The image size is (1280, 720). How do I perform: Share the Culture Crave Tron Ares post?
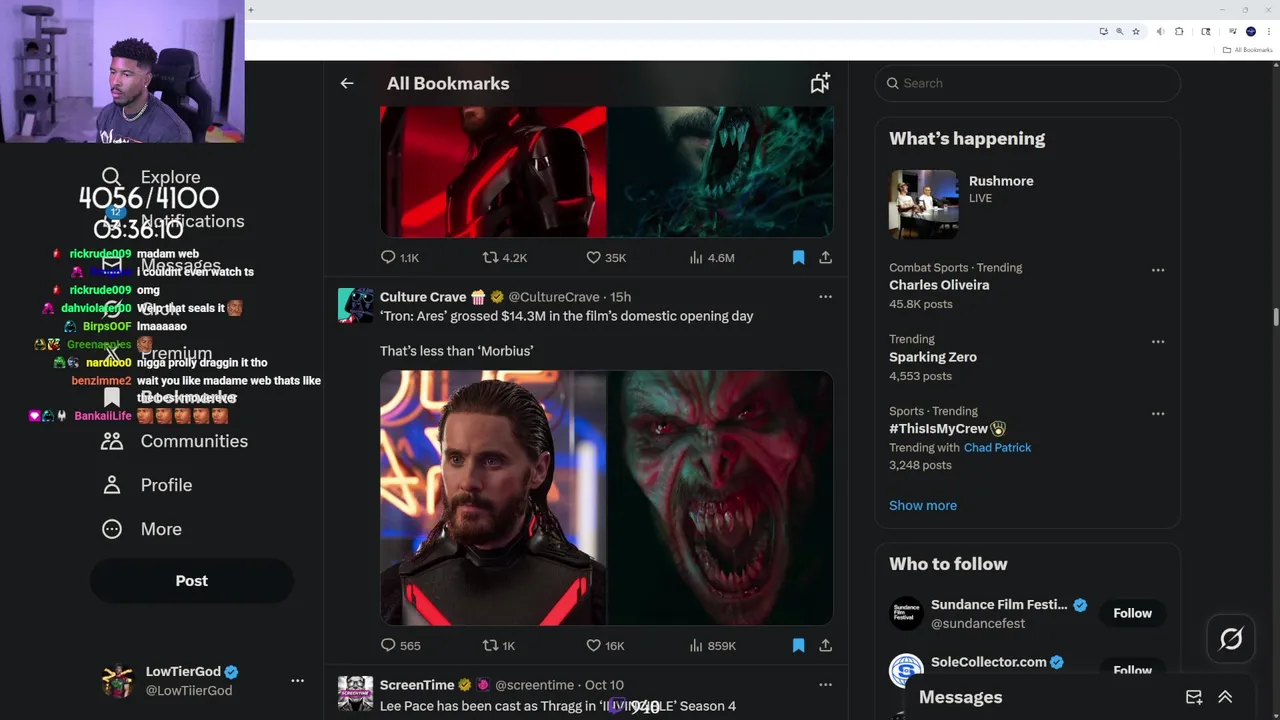(825, 646)
